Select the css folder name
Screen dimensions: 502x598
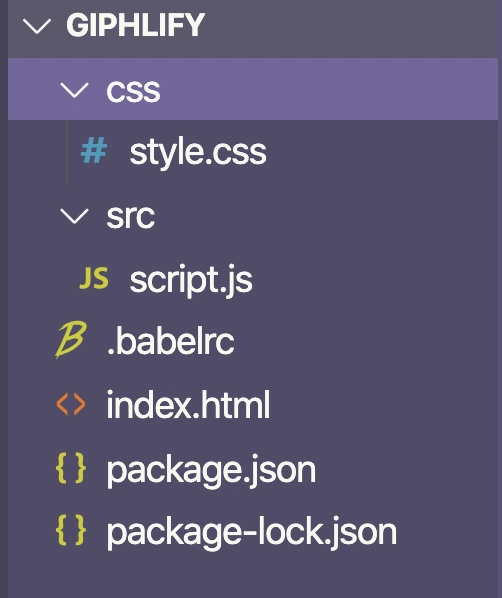[133, 91]
